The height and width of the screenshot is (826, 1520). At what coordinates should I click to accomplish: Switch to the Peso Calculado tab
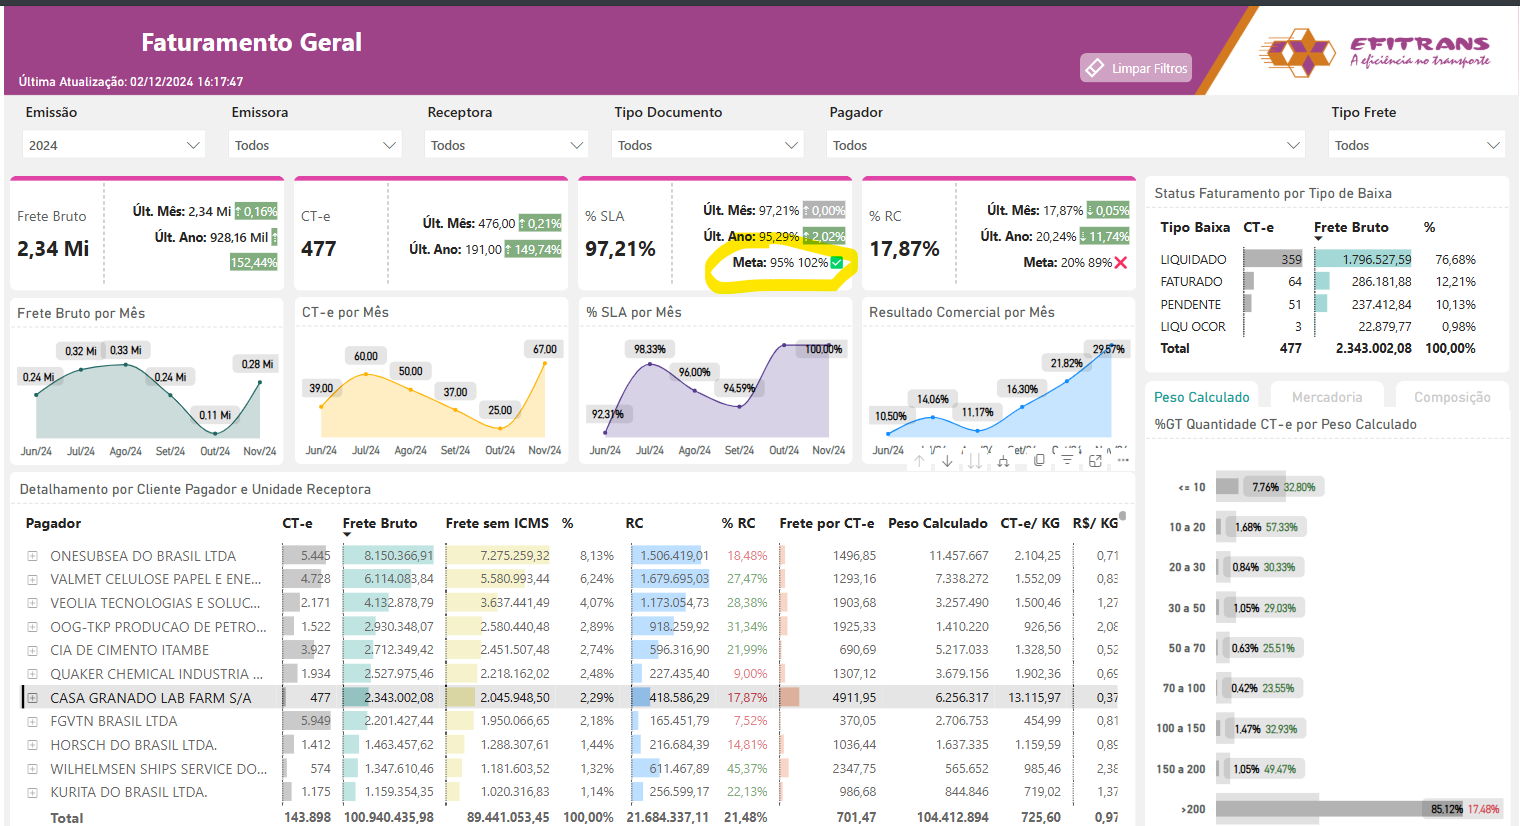click(x=1202, y=397)
